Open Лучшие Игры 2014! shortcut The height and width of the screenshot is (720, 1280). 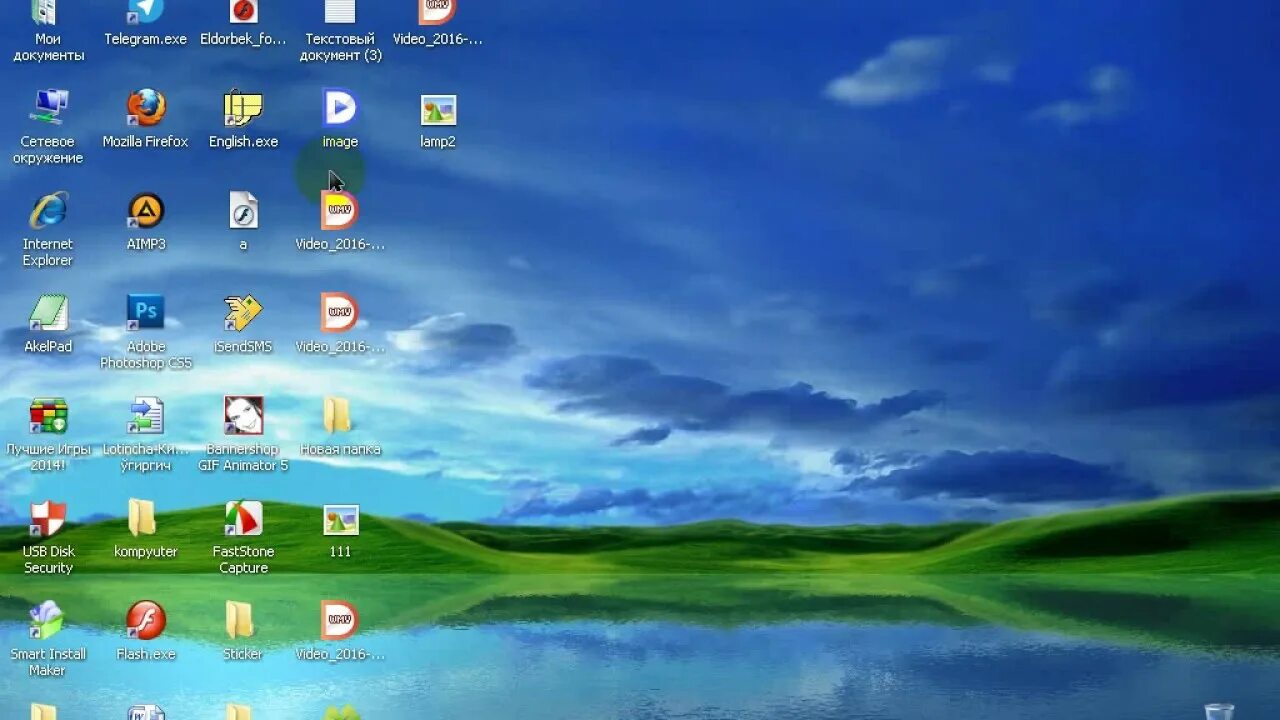point(48,434)
